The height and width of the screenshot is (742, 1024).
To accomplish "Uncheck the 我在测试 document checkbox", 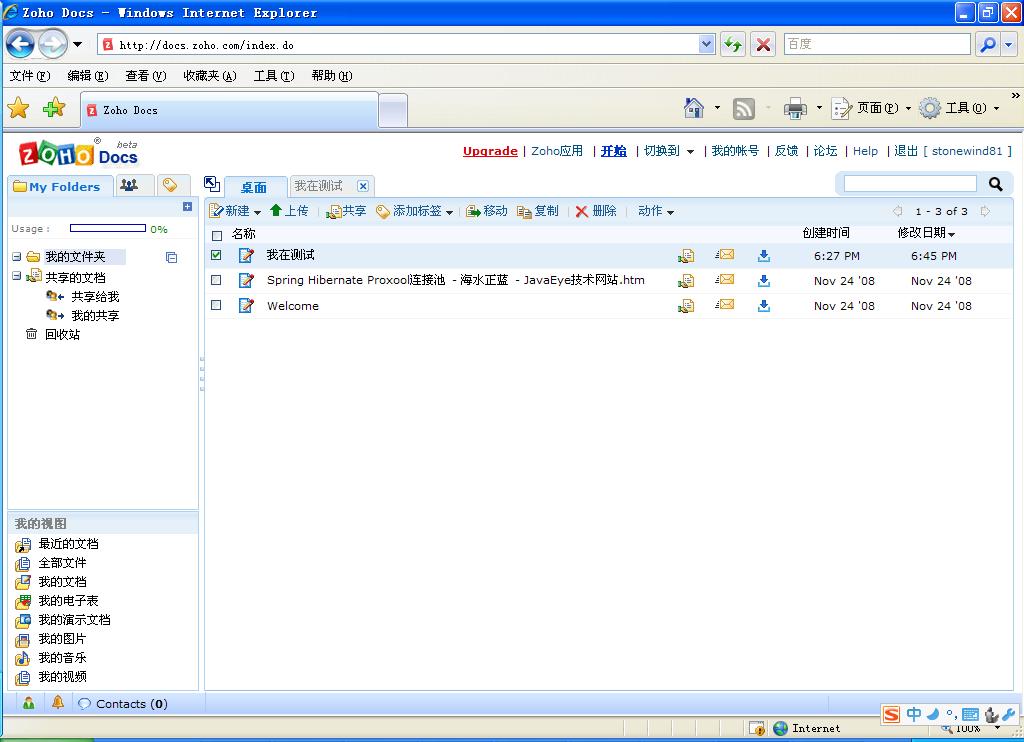I will pos(216,255).
